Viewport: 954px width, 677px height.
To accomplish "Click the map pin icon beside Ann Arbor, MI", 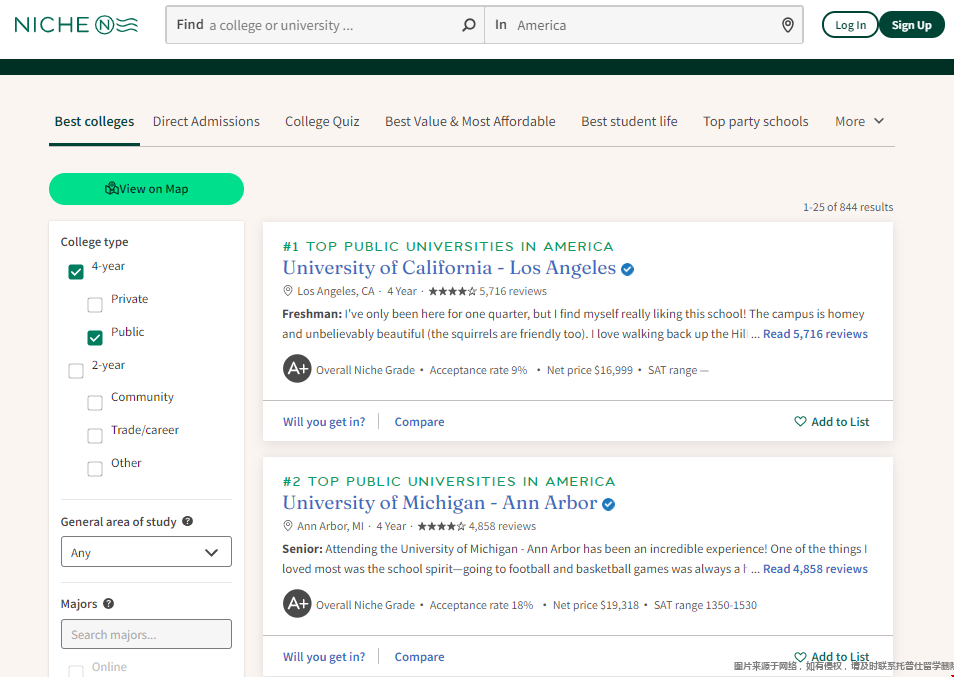I will (288, 526).
